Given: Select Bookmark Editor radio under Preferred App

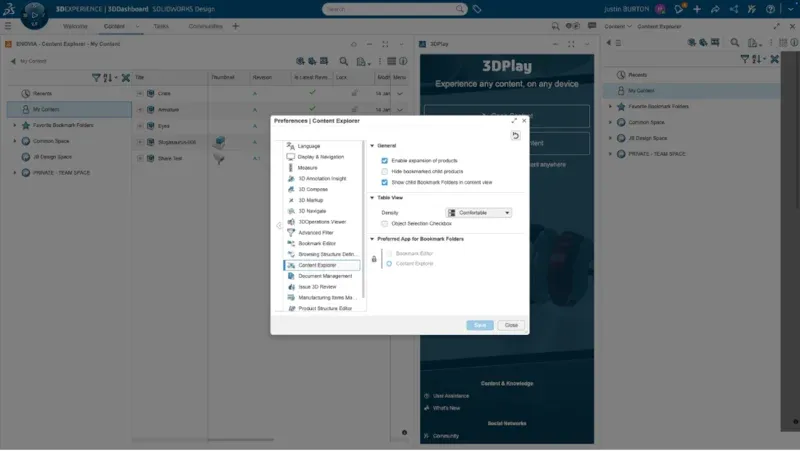Looking at the screenshot, I should click(389, 254).
